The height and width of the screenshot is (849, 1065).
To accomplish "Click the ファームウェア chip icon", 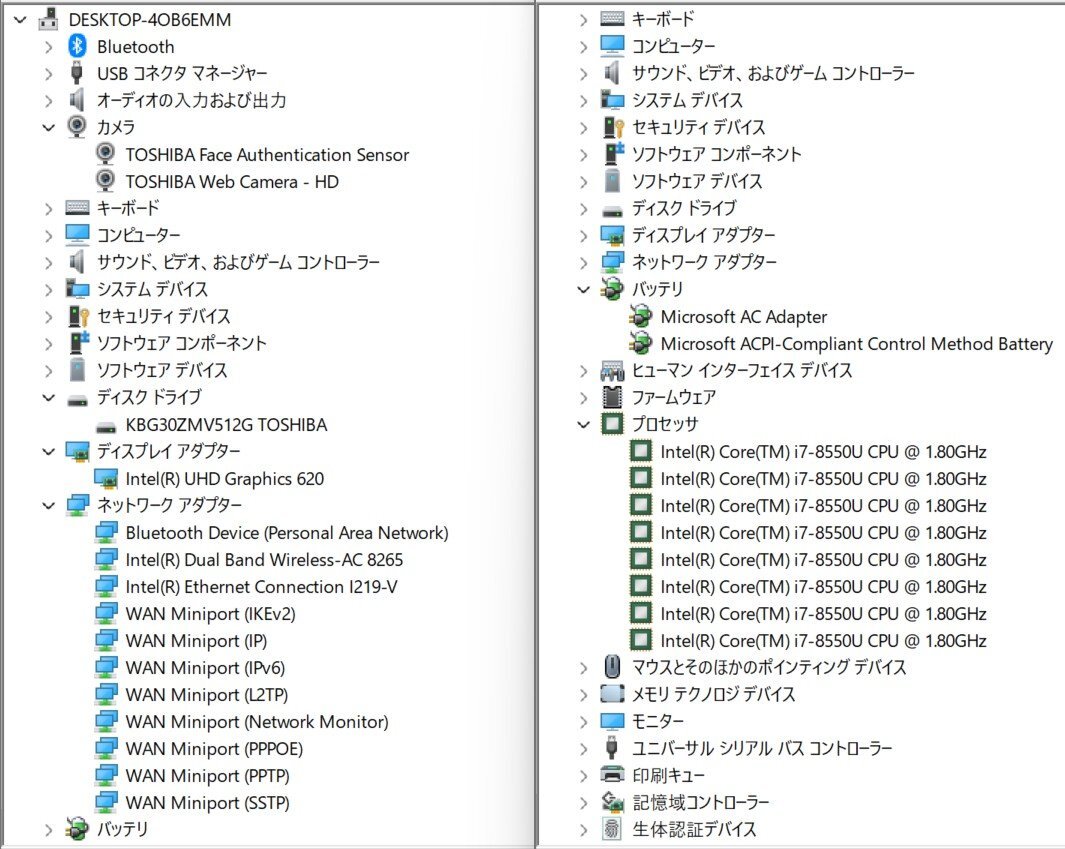I will point(612,397).
